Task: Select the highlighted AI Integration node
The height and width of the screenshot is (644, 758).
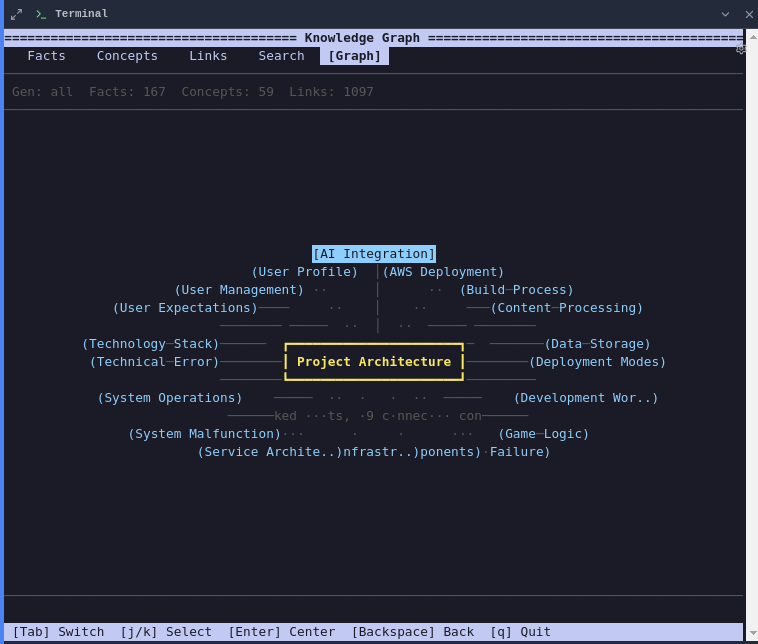Action: click(x=374, y=254)
